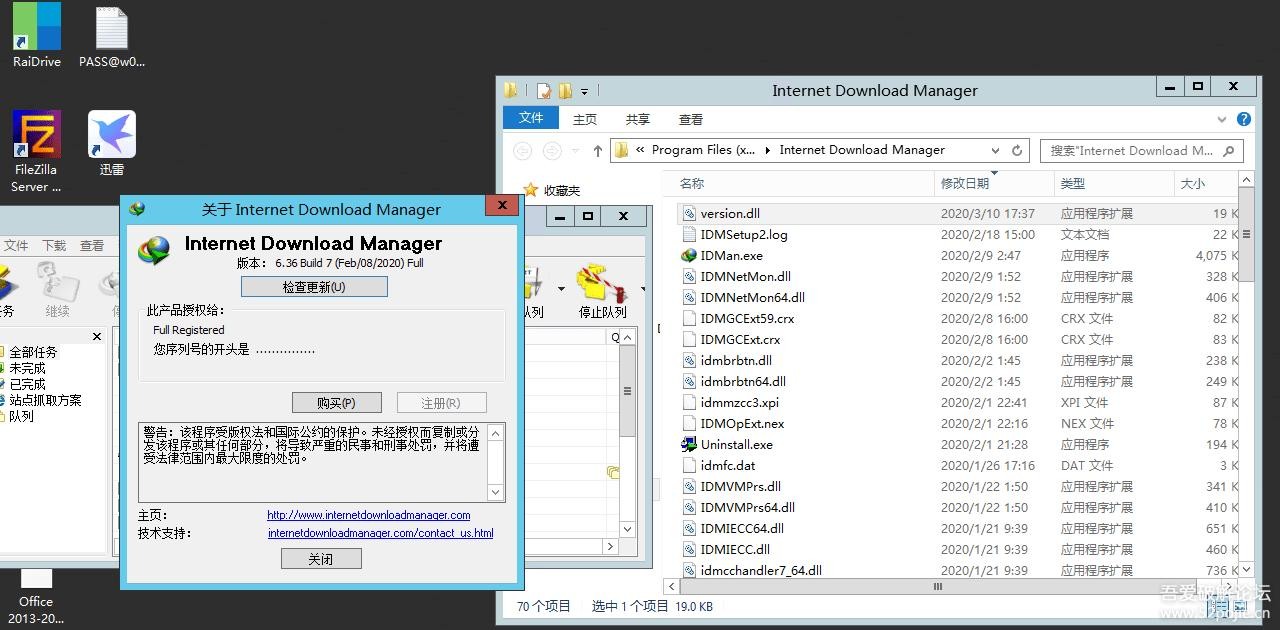Click the 停止队列 toolbar icon in IDM
Screen dimensions: 1280x630
(x=601, y=283)
